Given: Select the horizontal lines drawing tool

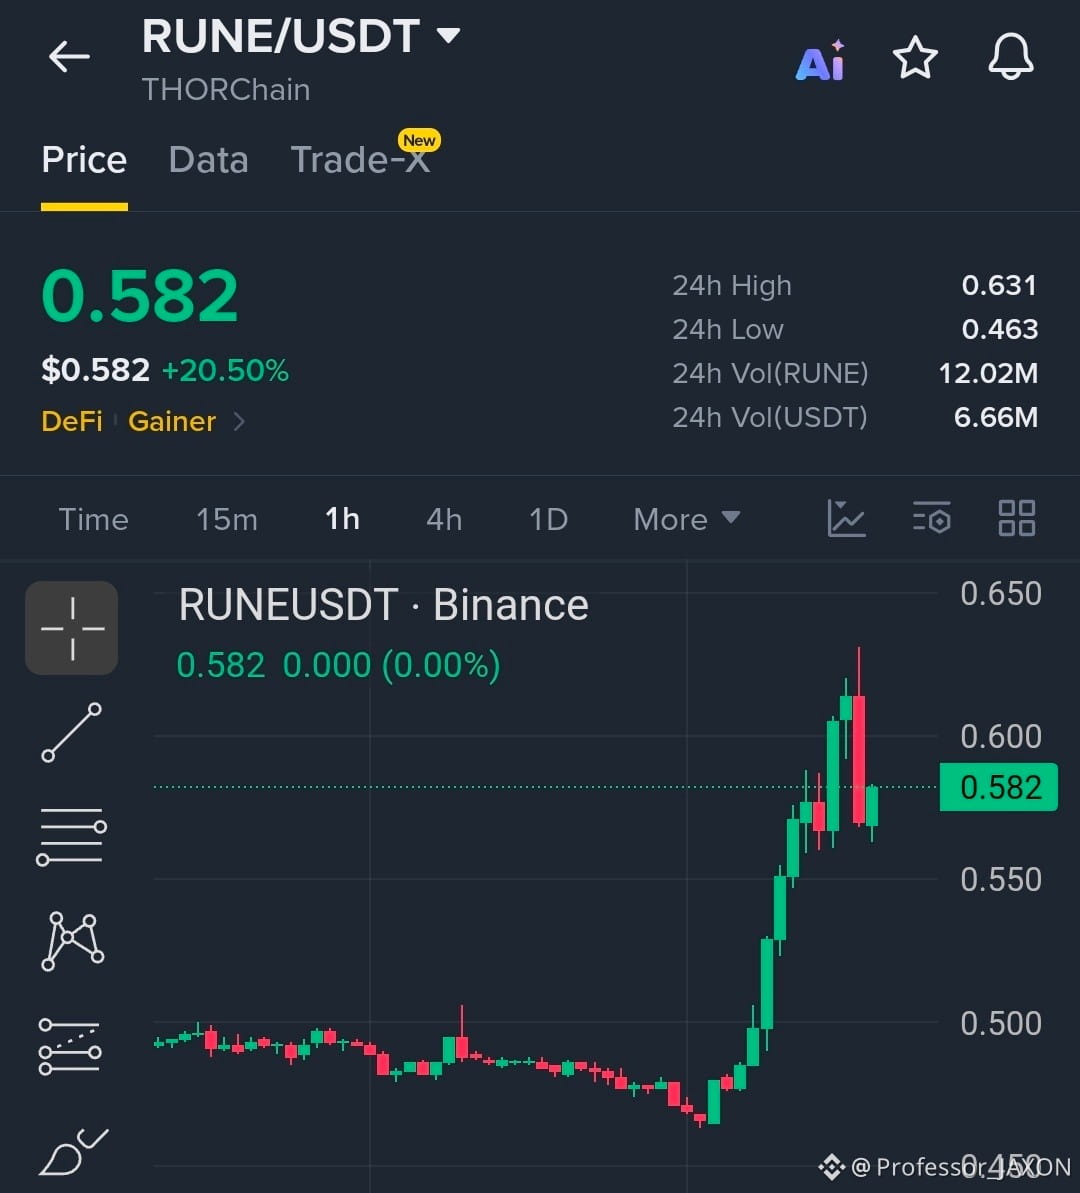Looking at the screenshot, I should (x=72, y=836).
